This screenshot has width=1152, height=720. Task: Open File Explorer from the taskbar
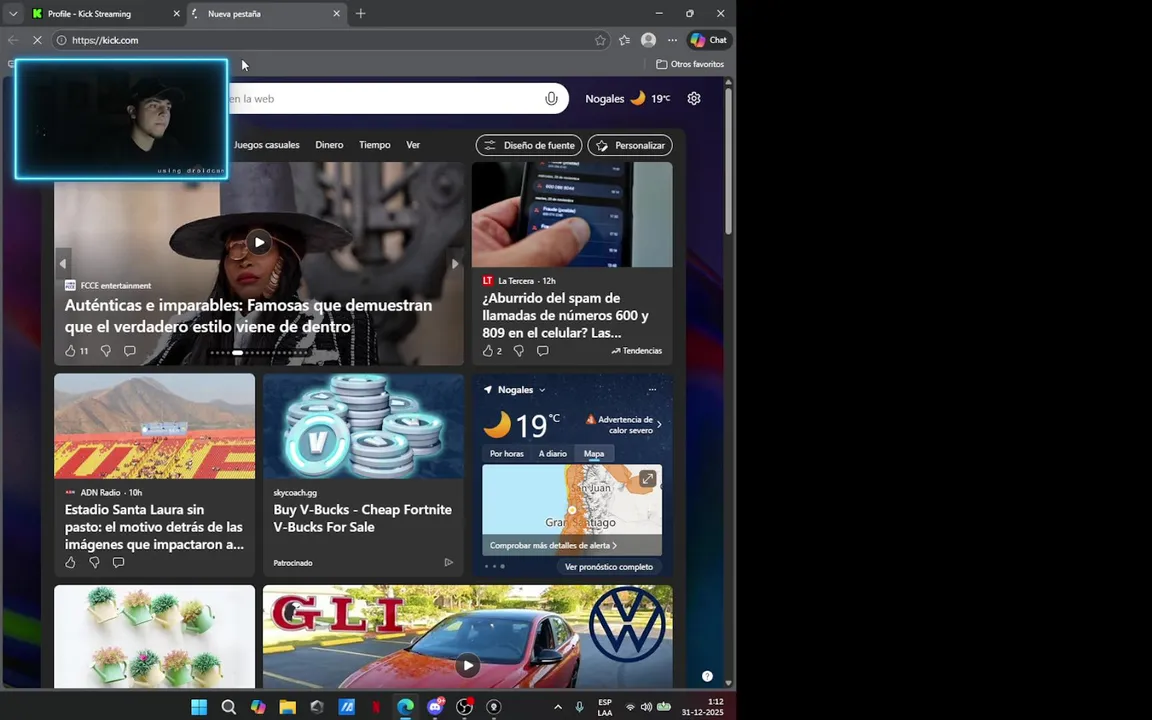pos(287,707)
